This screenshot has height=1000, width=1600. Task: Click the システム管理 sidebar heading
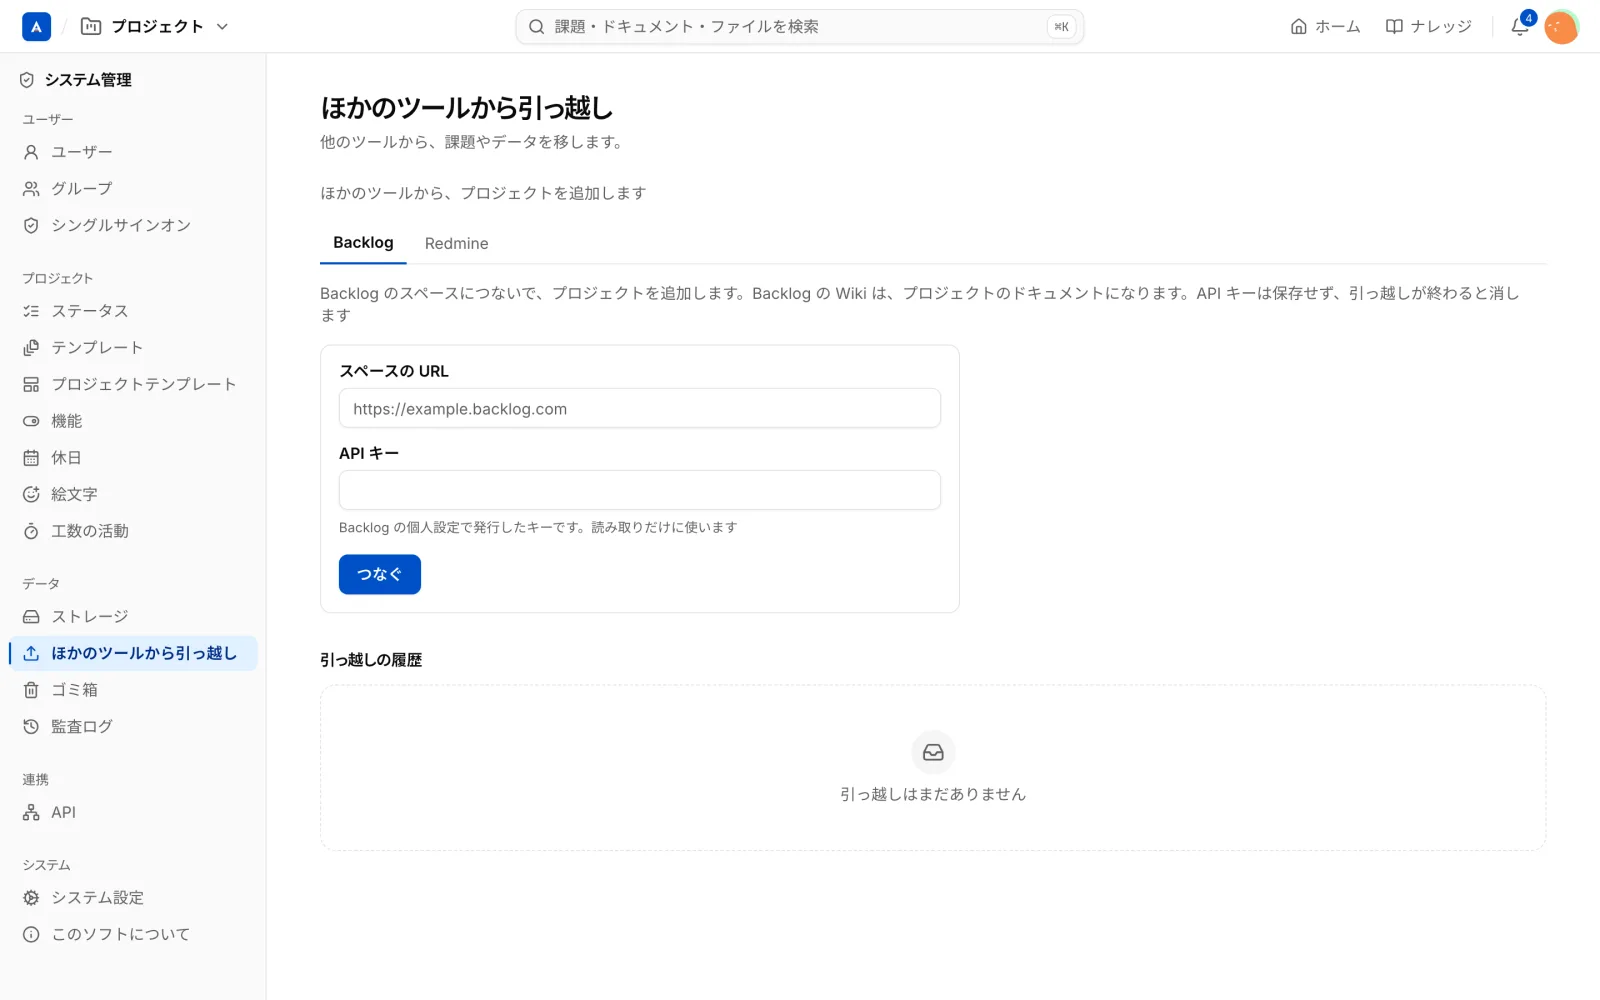point(88,80)
